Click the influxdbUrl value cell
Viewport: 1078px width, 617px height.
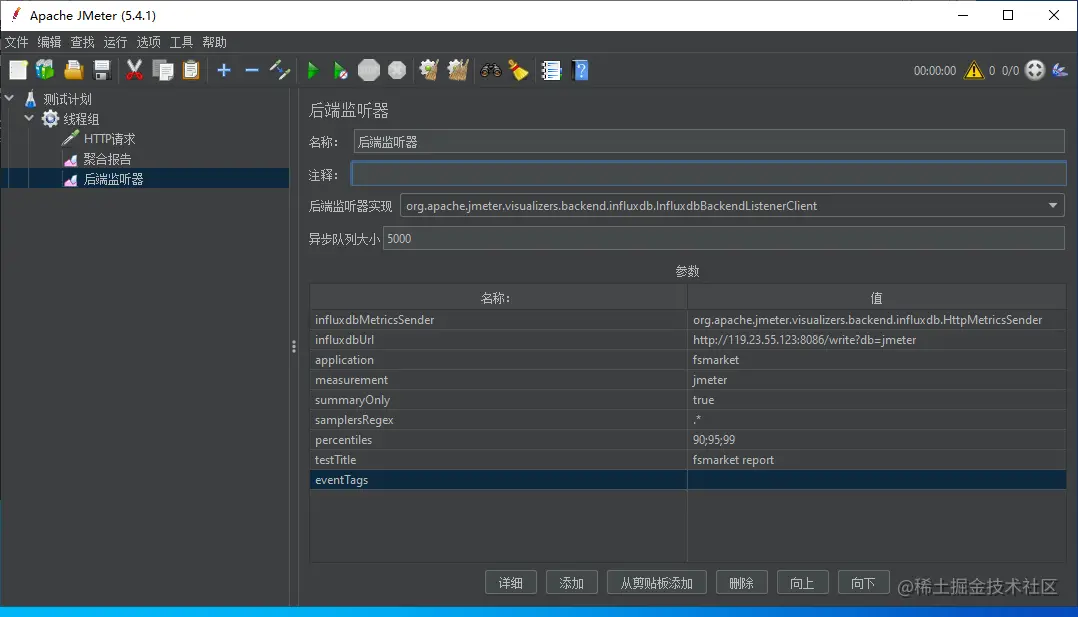[x=877, y=340]
